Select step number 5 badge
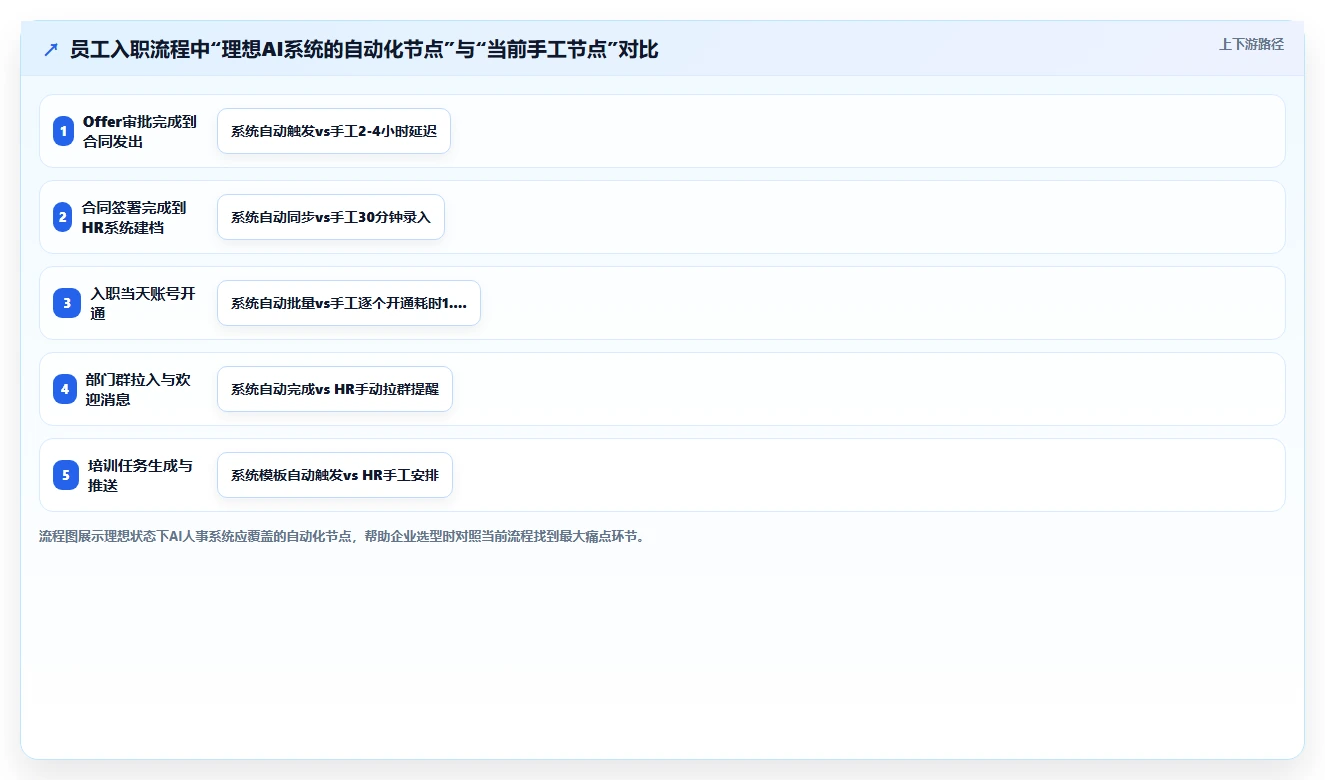Screen dimensions: 1325x780 (66, 475)
